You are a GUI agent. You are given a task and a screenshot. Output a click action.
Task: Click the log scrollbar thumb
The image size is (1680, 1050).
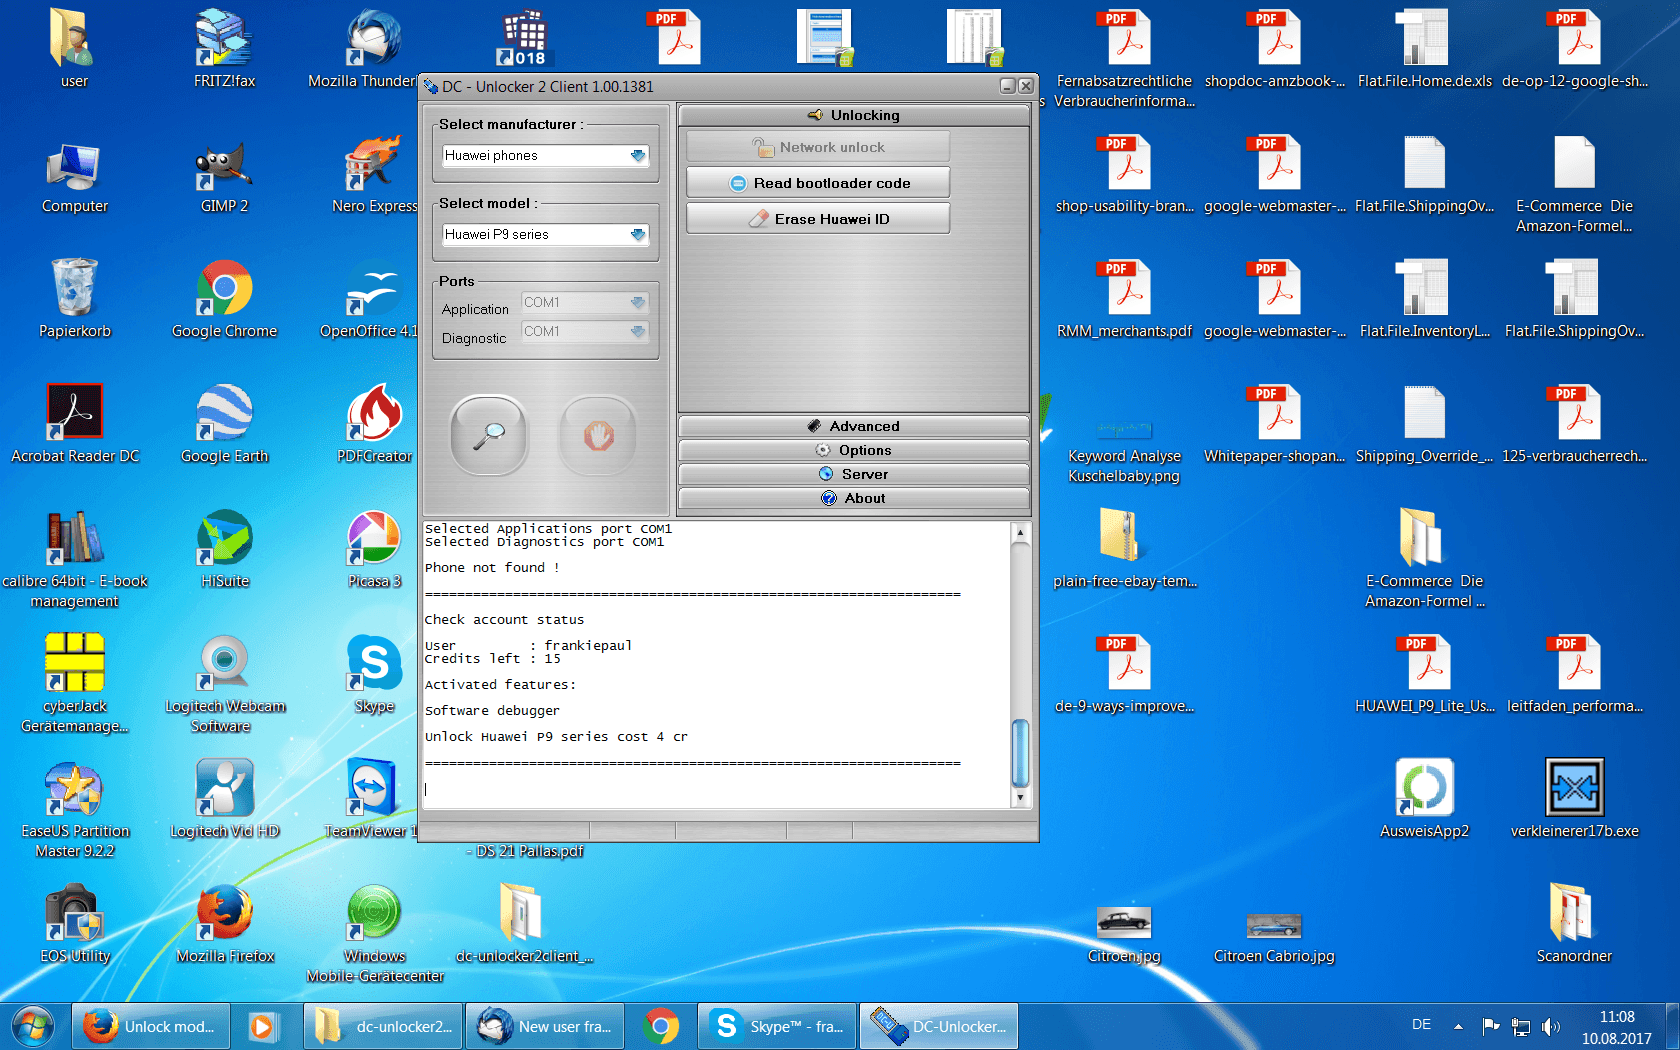(x=1020, y=753)
